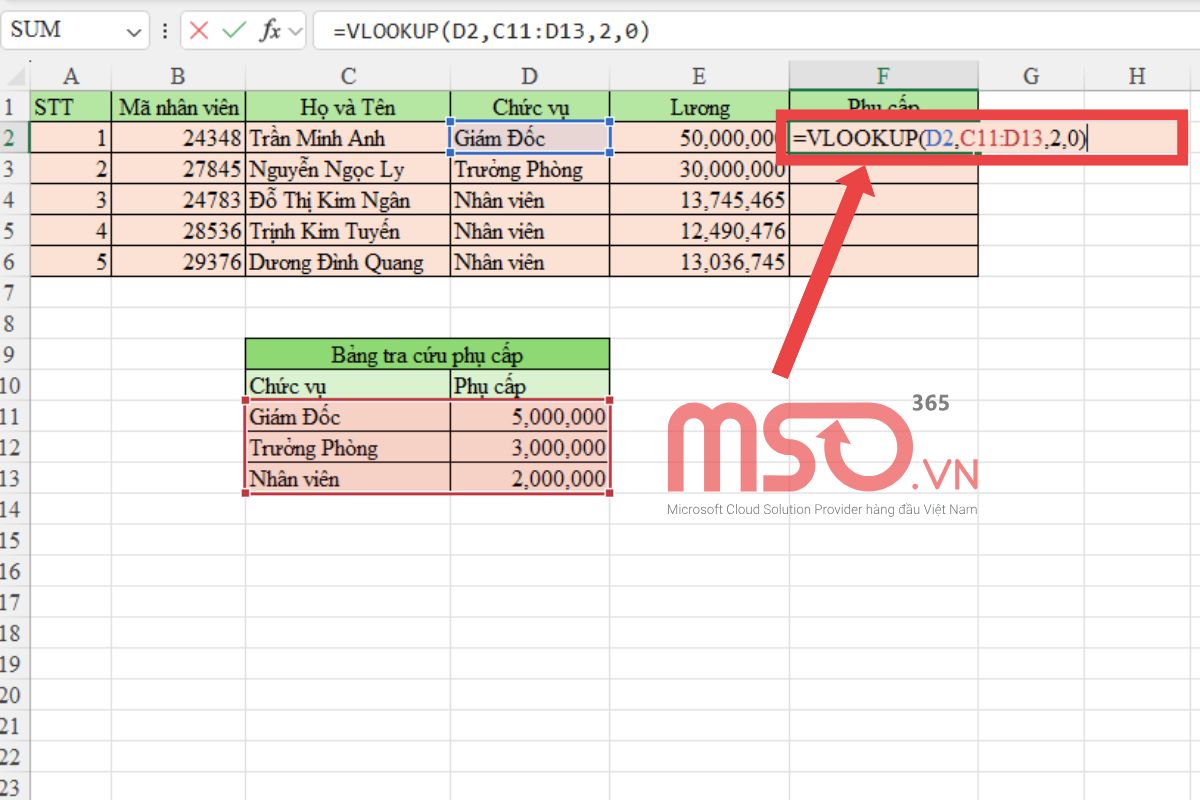The width and height of the screenshot is (1200, 800).
Task: Select the cell with employee code 28536
Action: tap(178, 231)
